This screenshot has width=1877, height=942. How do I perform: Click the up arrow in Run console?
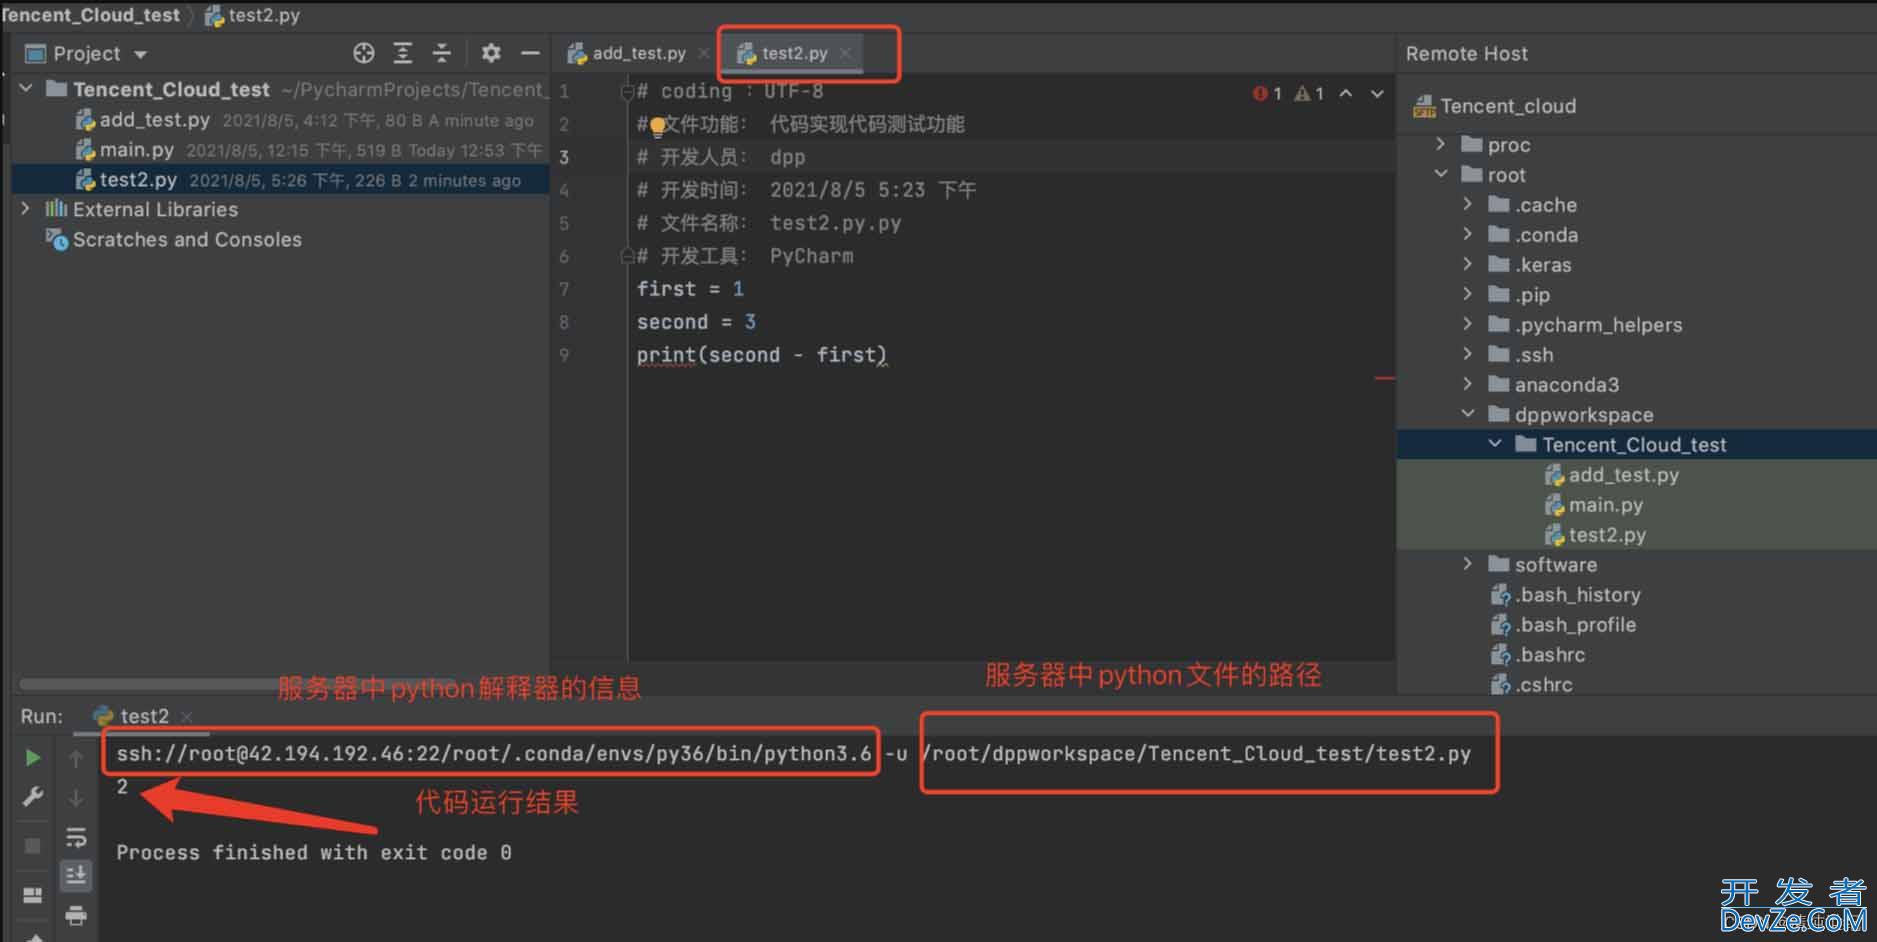(x=76, y=759)
